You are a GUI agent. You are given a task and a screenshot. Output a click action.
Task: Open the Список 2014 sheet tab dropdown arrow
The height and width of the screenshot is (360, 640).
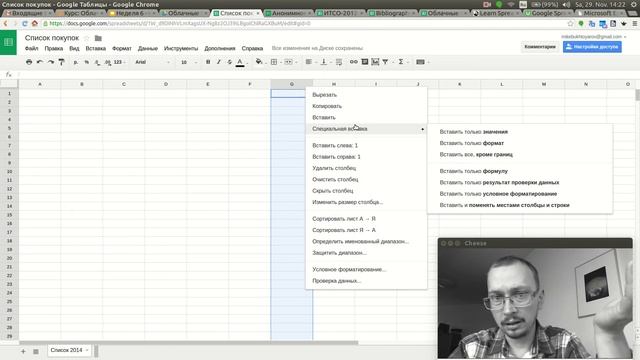pos(87,350)
